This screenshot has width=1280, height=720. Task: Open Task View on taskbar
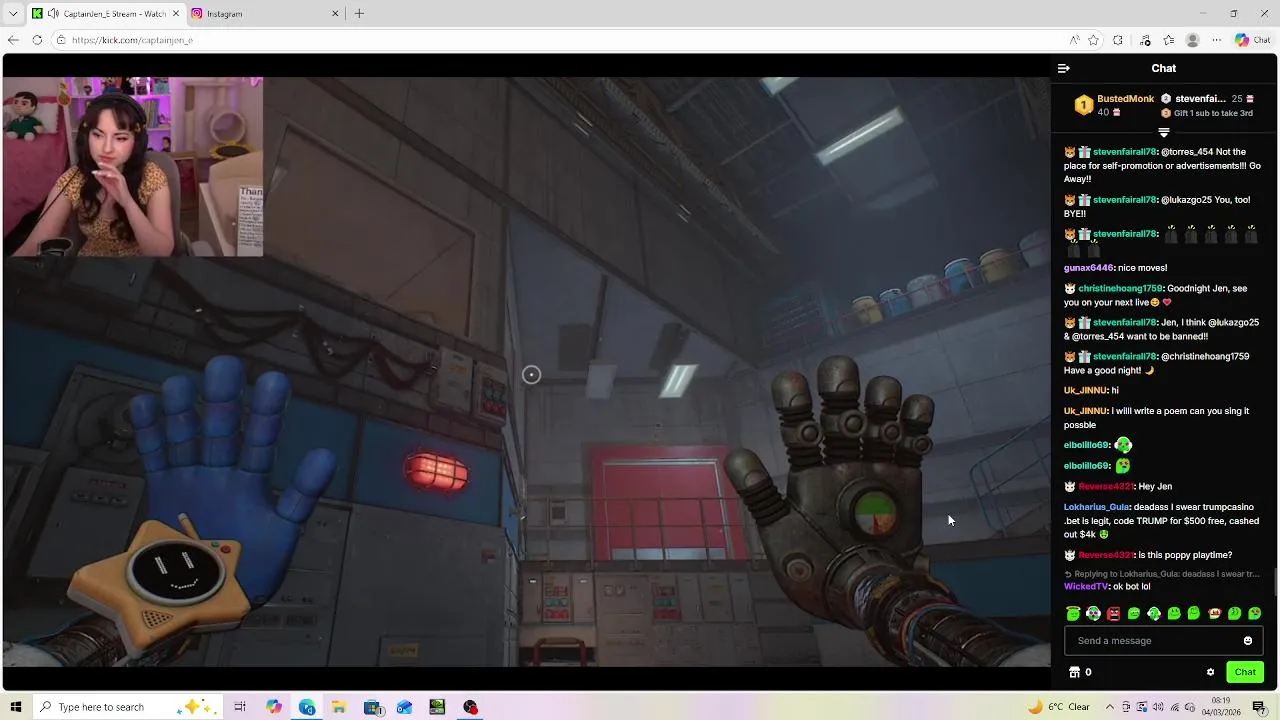point(240,707)
